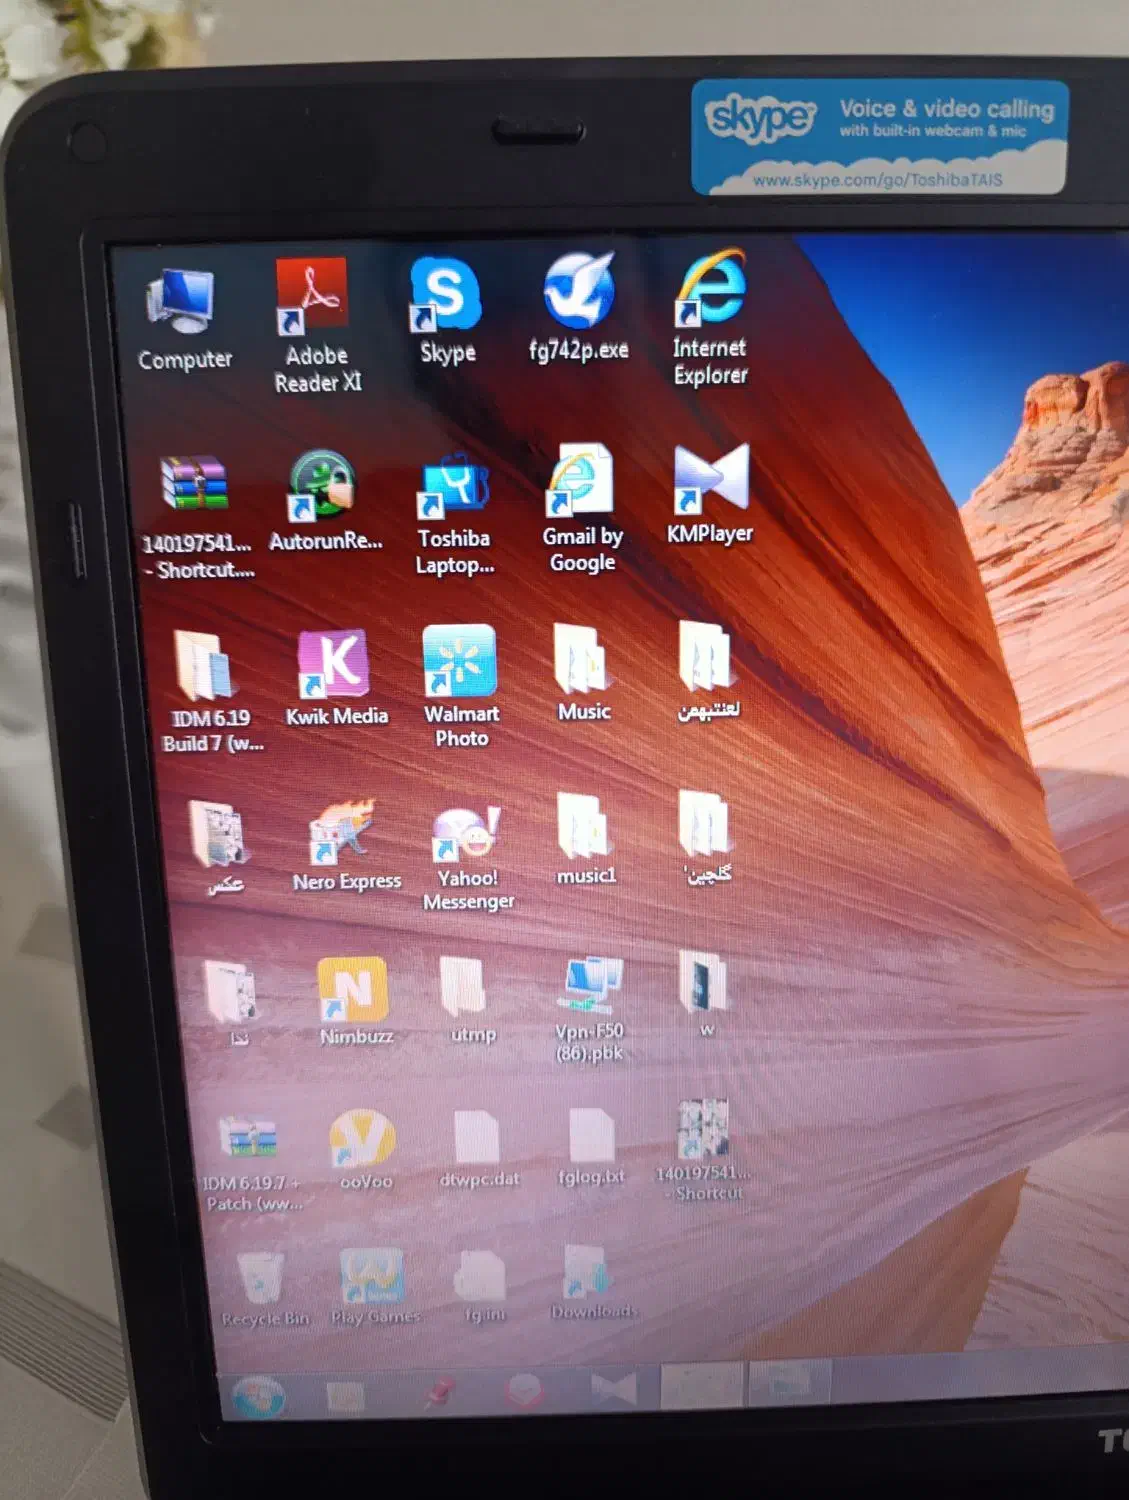This screenshot has width=1129, height=1500.
Task: Select the fg742p.exe file icon
Action: [x=579, y=289]
